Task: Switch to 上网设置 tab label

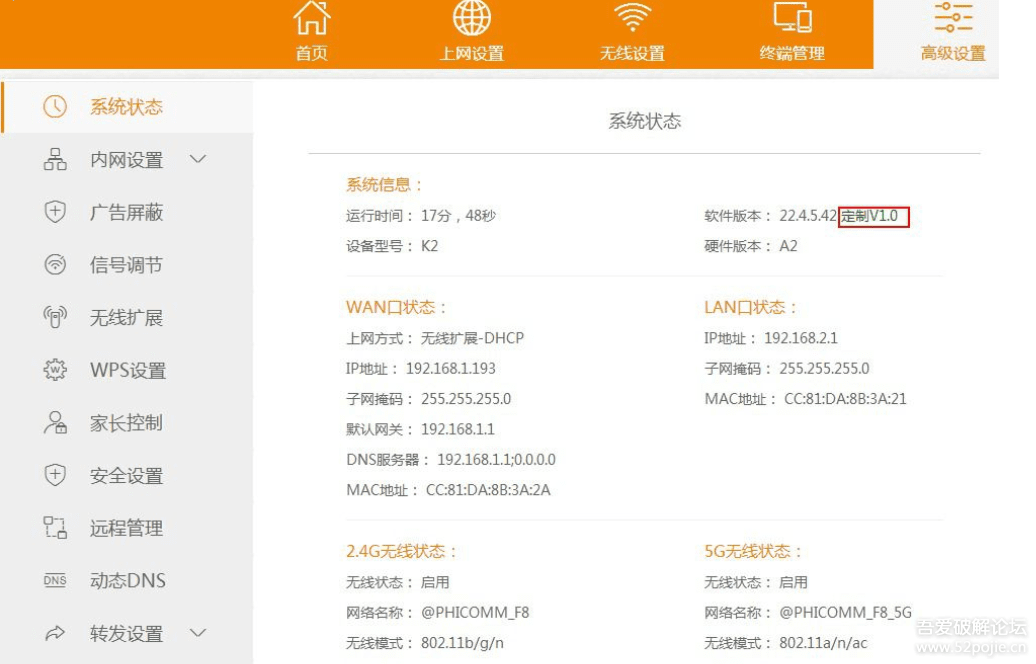Action: tap(472, 54)
